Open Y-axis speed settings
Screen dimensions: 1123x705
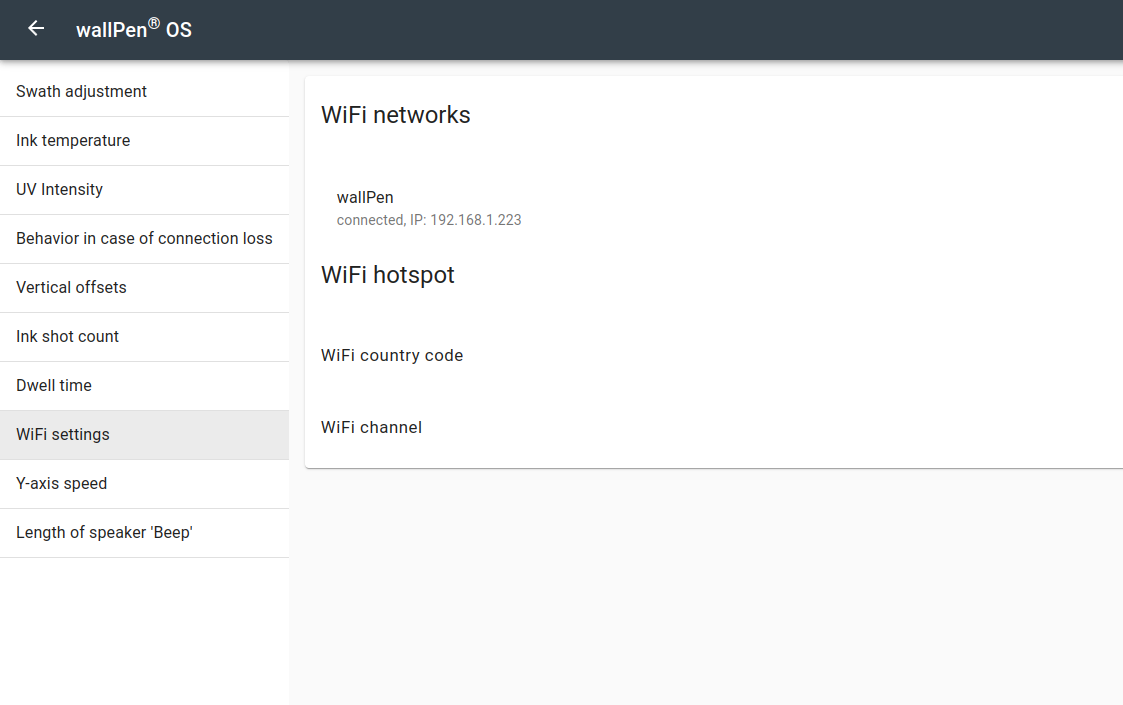coord(145,484)
